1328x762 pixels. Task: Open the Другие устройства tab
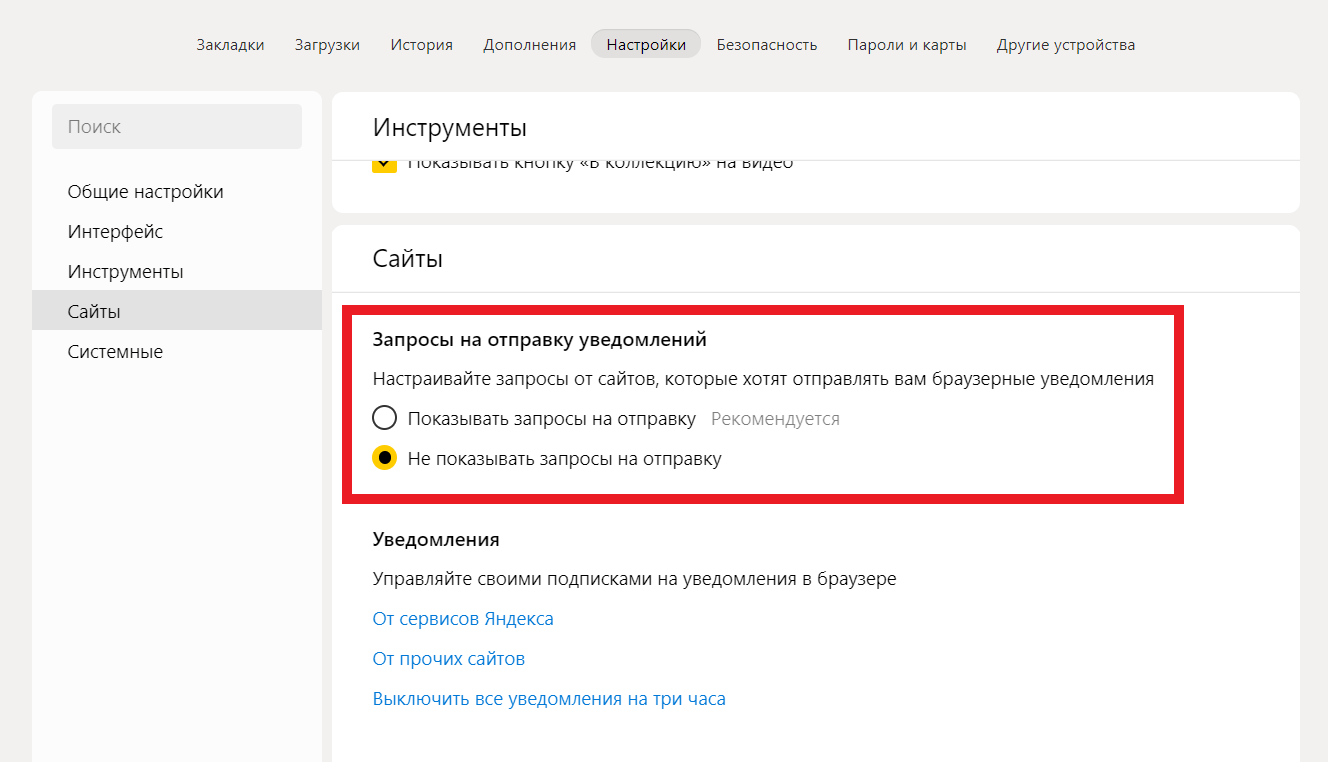pyautogui.click(x=1065, y=44)
